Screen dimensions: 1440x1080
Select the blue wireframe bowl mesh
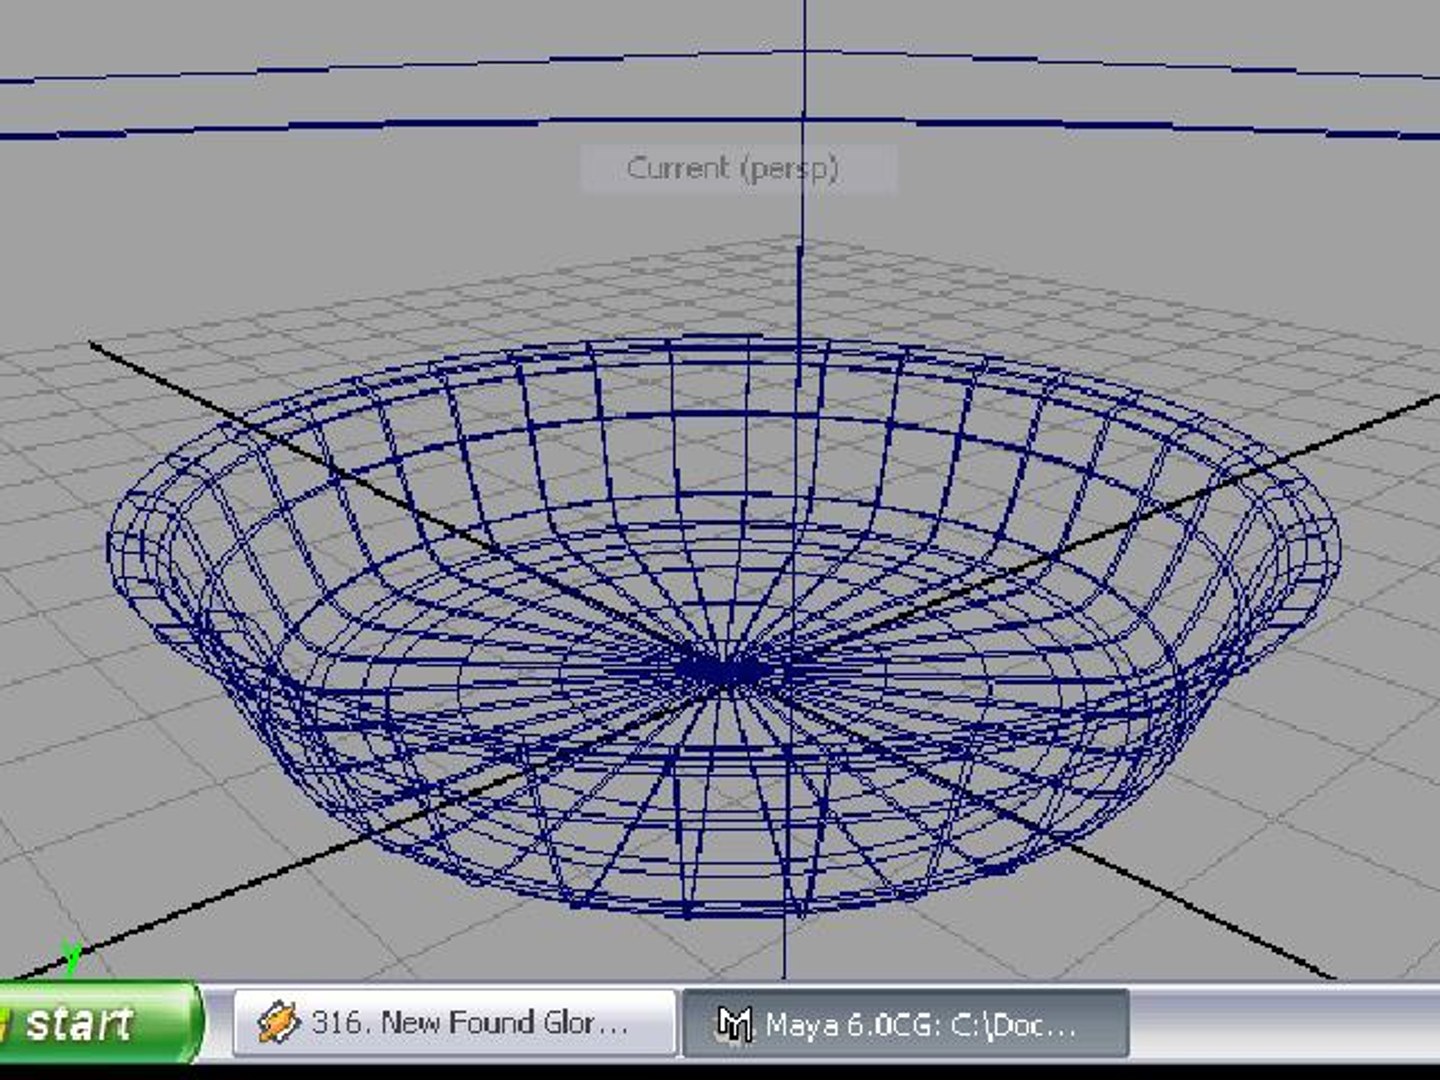click(x=722, y=626)
